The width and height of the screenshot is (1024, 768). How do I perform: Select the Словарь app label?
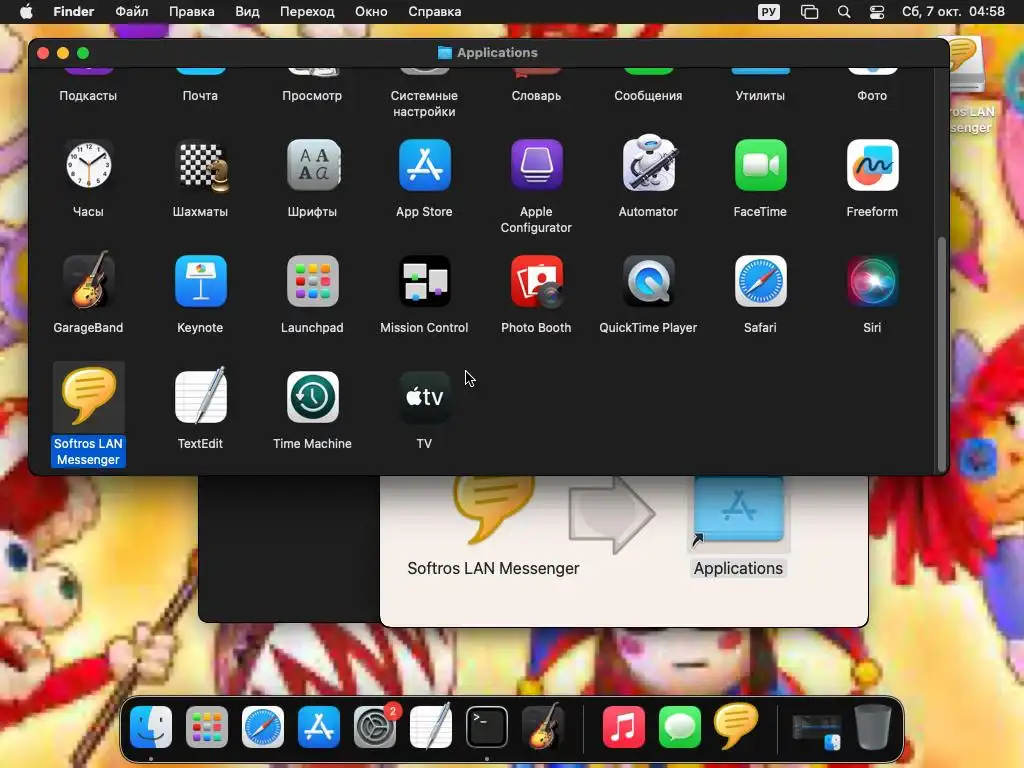tap(536, 95)
